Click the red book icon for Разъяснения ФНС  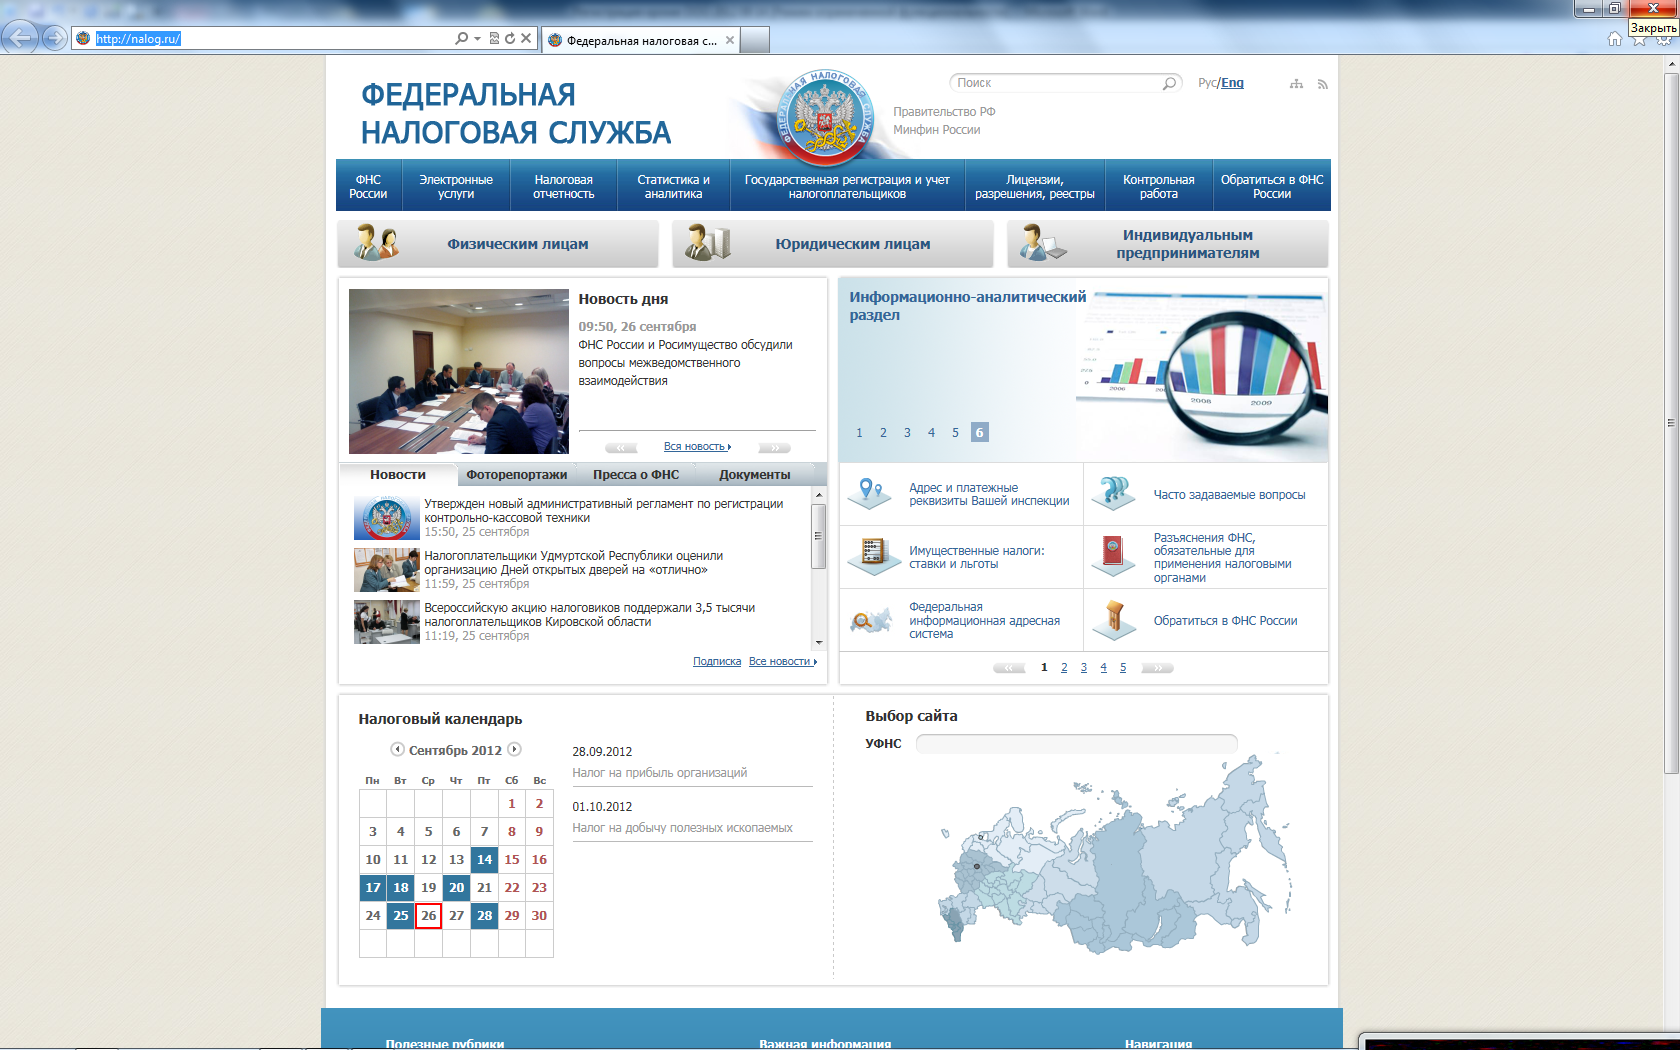(1113, 555)
